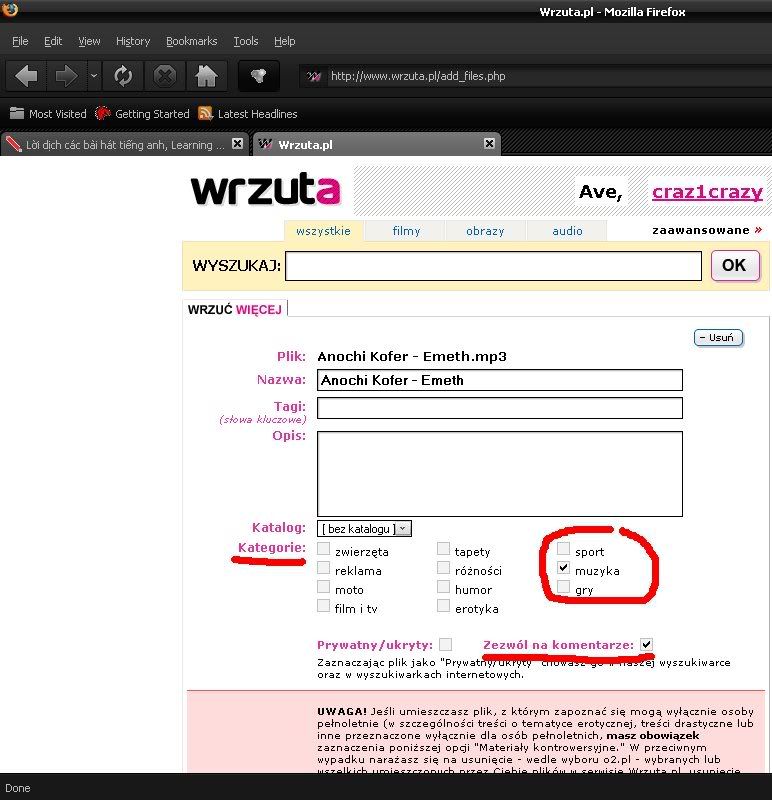Switch to the audio search tab
The width and height of the screenshot is (772, 800).
pyautogui.click(x=567, y=231)
